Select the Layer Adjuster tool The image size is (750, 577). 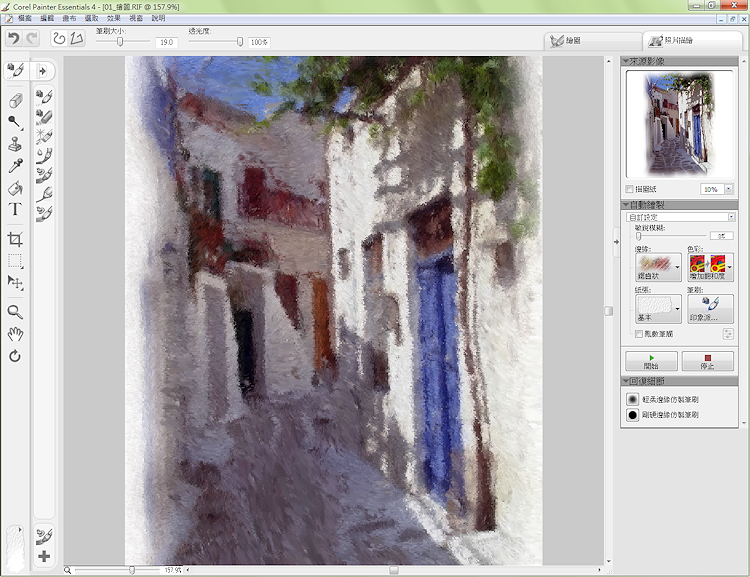click(x=15, y=283)
